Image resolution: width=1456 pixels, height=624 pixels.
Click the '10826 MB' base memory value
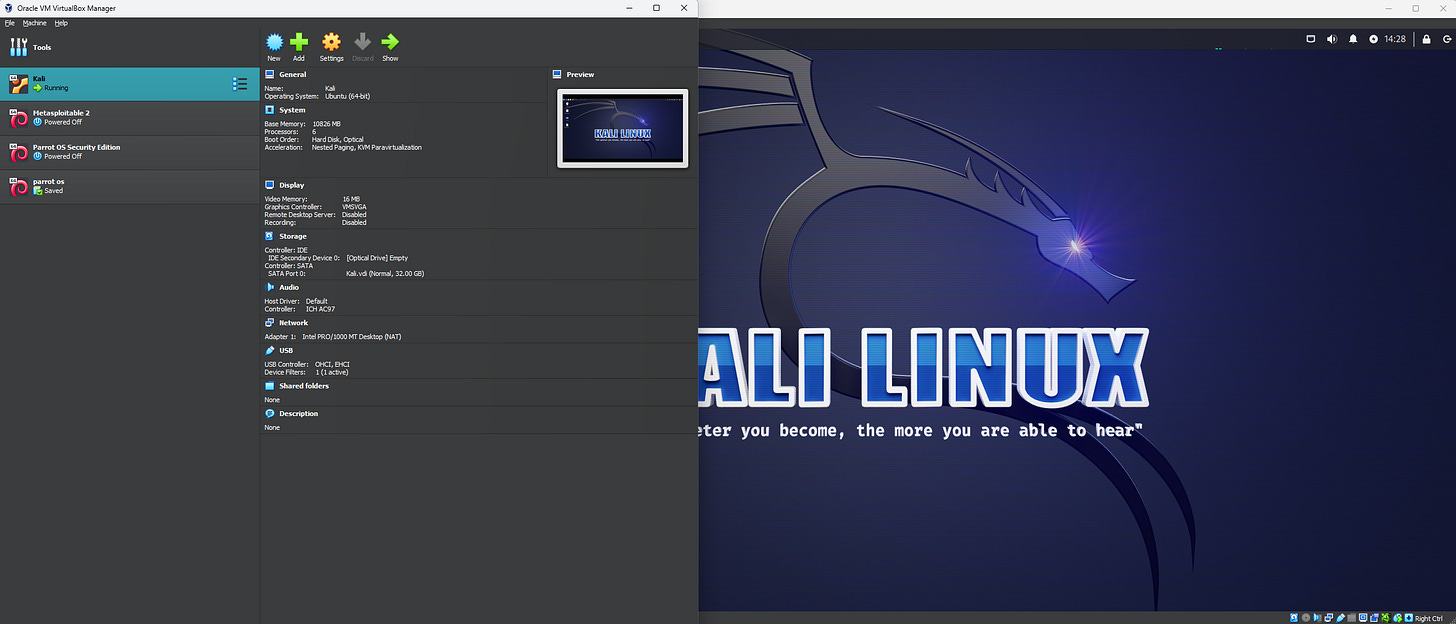(327, 124)
